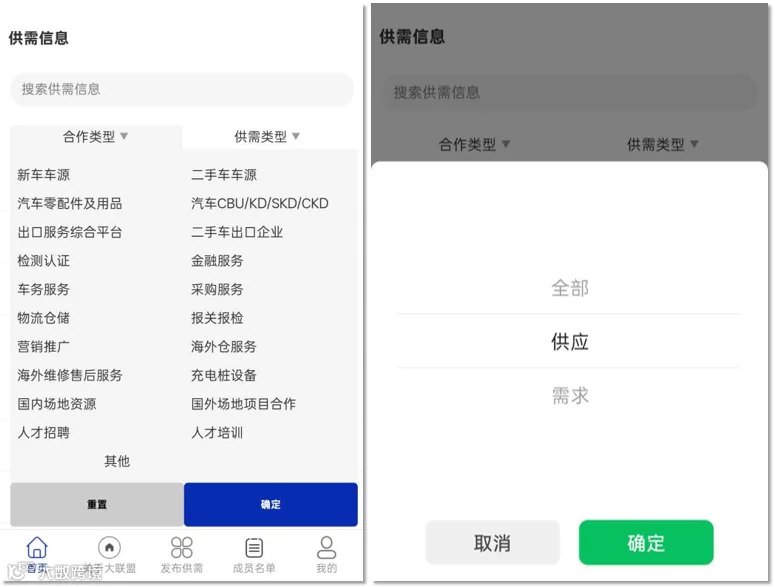
Task: Pick the 营销推广 option
Action: point(43,347)
